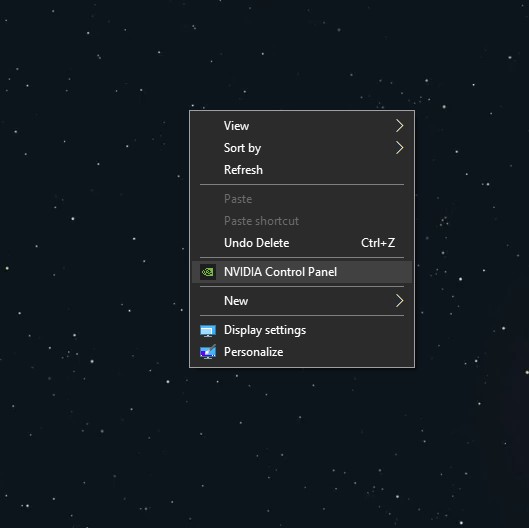Open NVIDIA Control Panel from menu
This screenshot has height=528, width=529.
click(302, 272)
